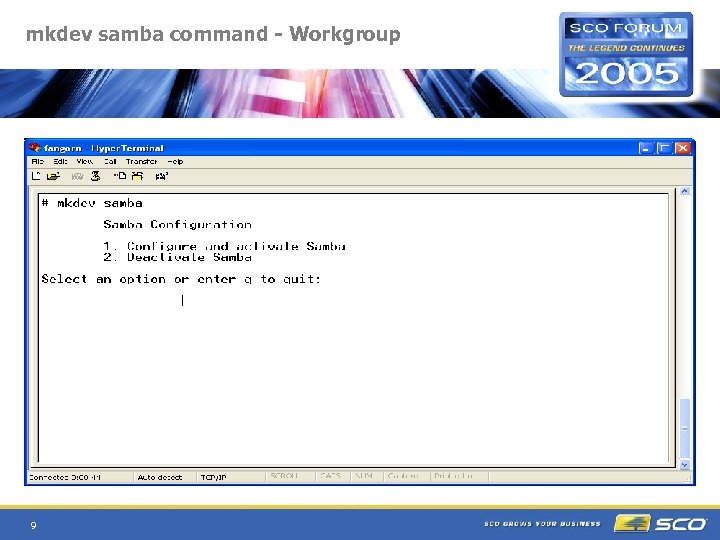Maximize the HyperTerminal window

click(x=664, y=148)
